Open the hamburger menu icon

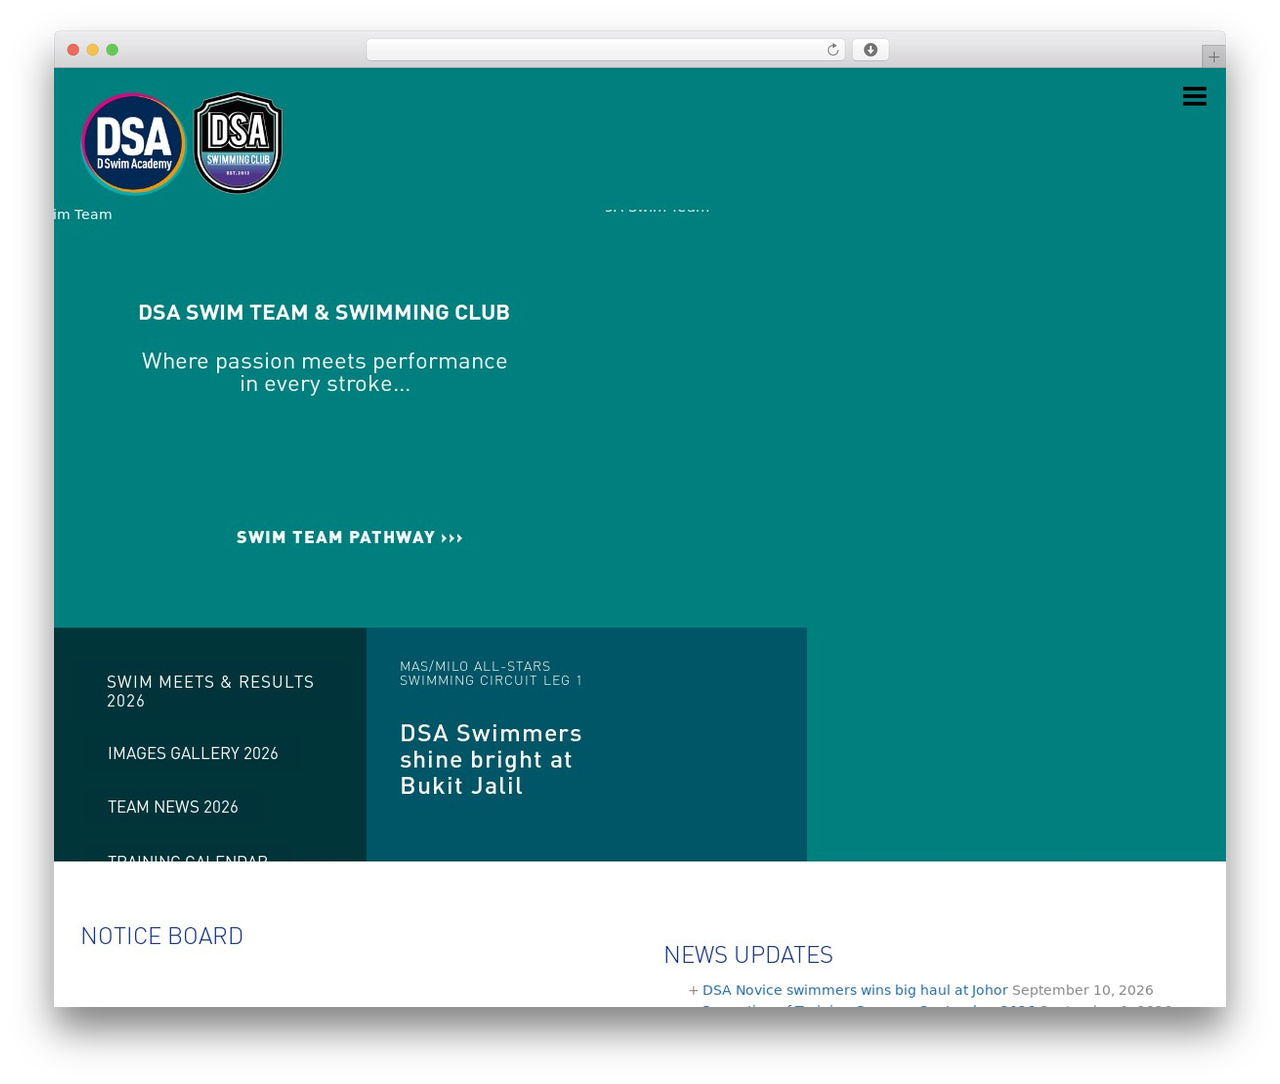pos(1194,96)
